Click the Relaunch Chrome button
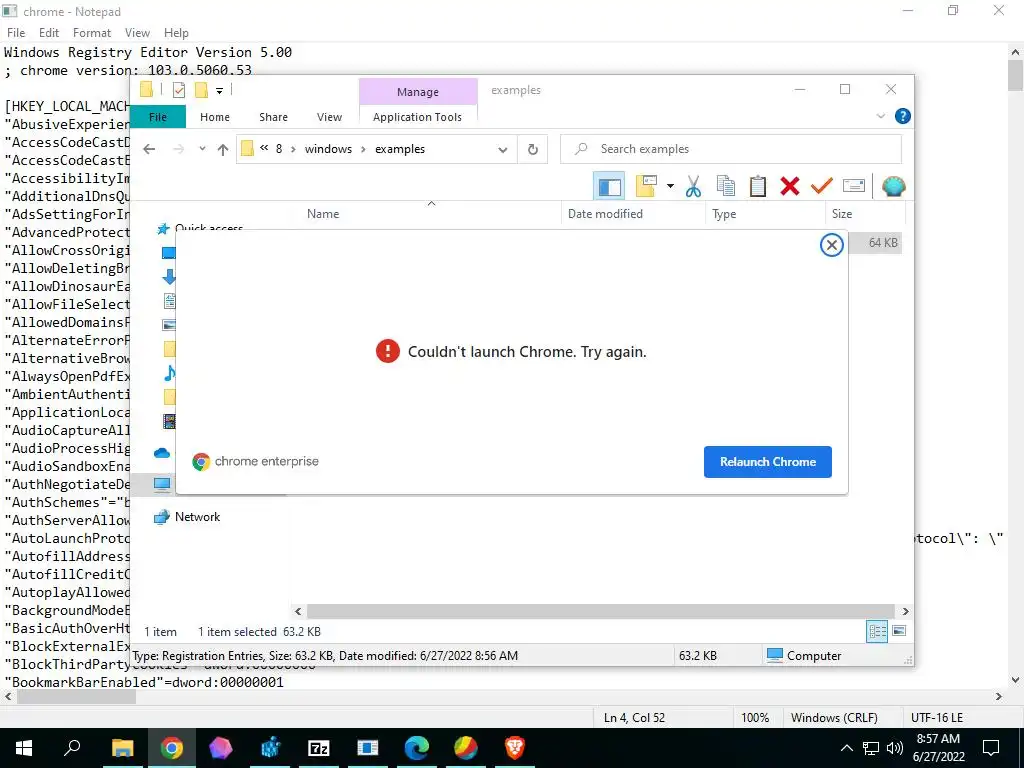1024x768 pixels. pos(767,462)
